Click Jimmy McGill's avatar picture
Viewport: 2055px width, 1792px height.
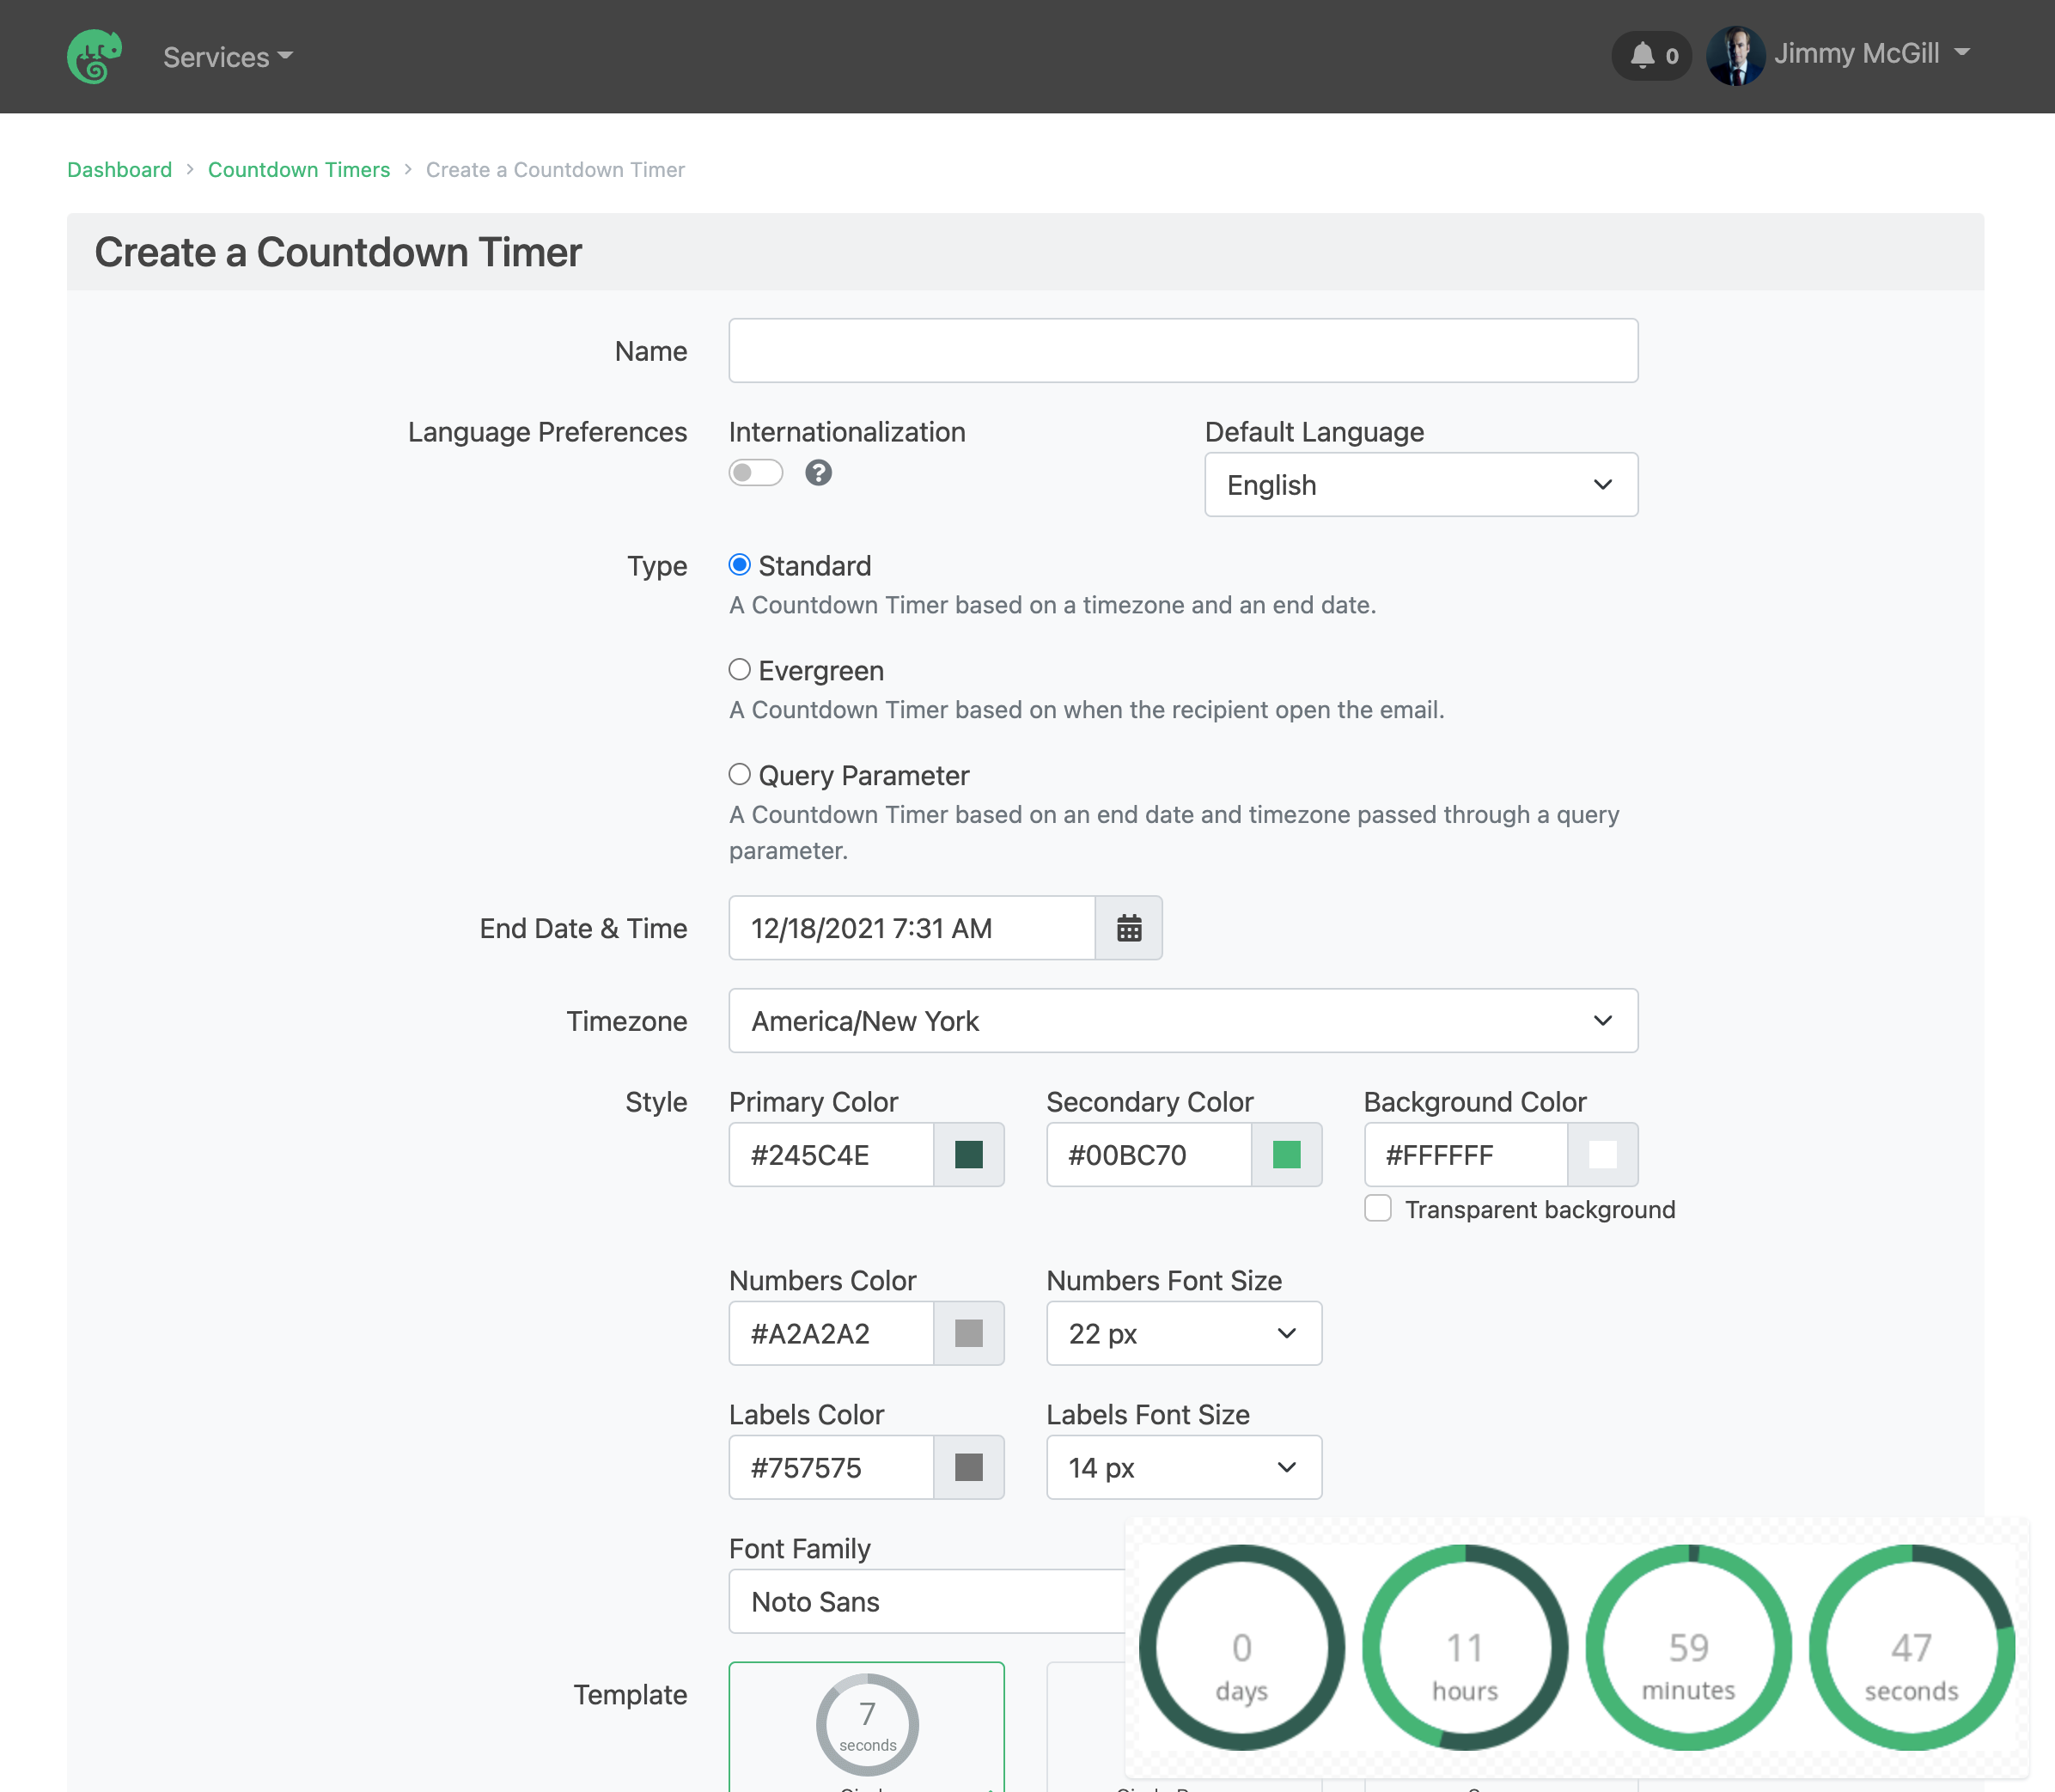pyautogui.click(x=1735, y=55)
